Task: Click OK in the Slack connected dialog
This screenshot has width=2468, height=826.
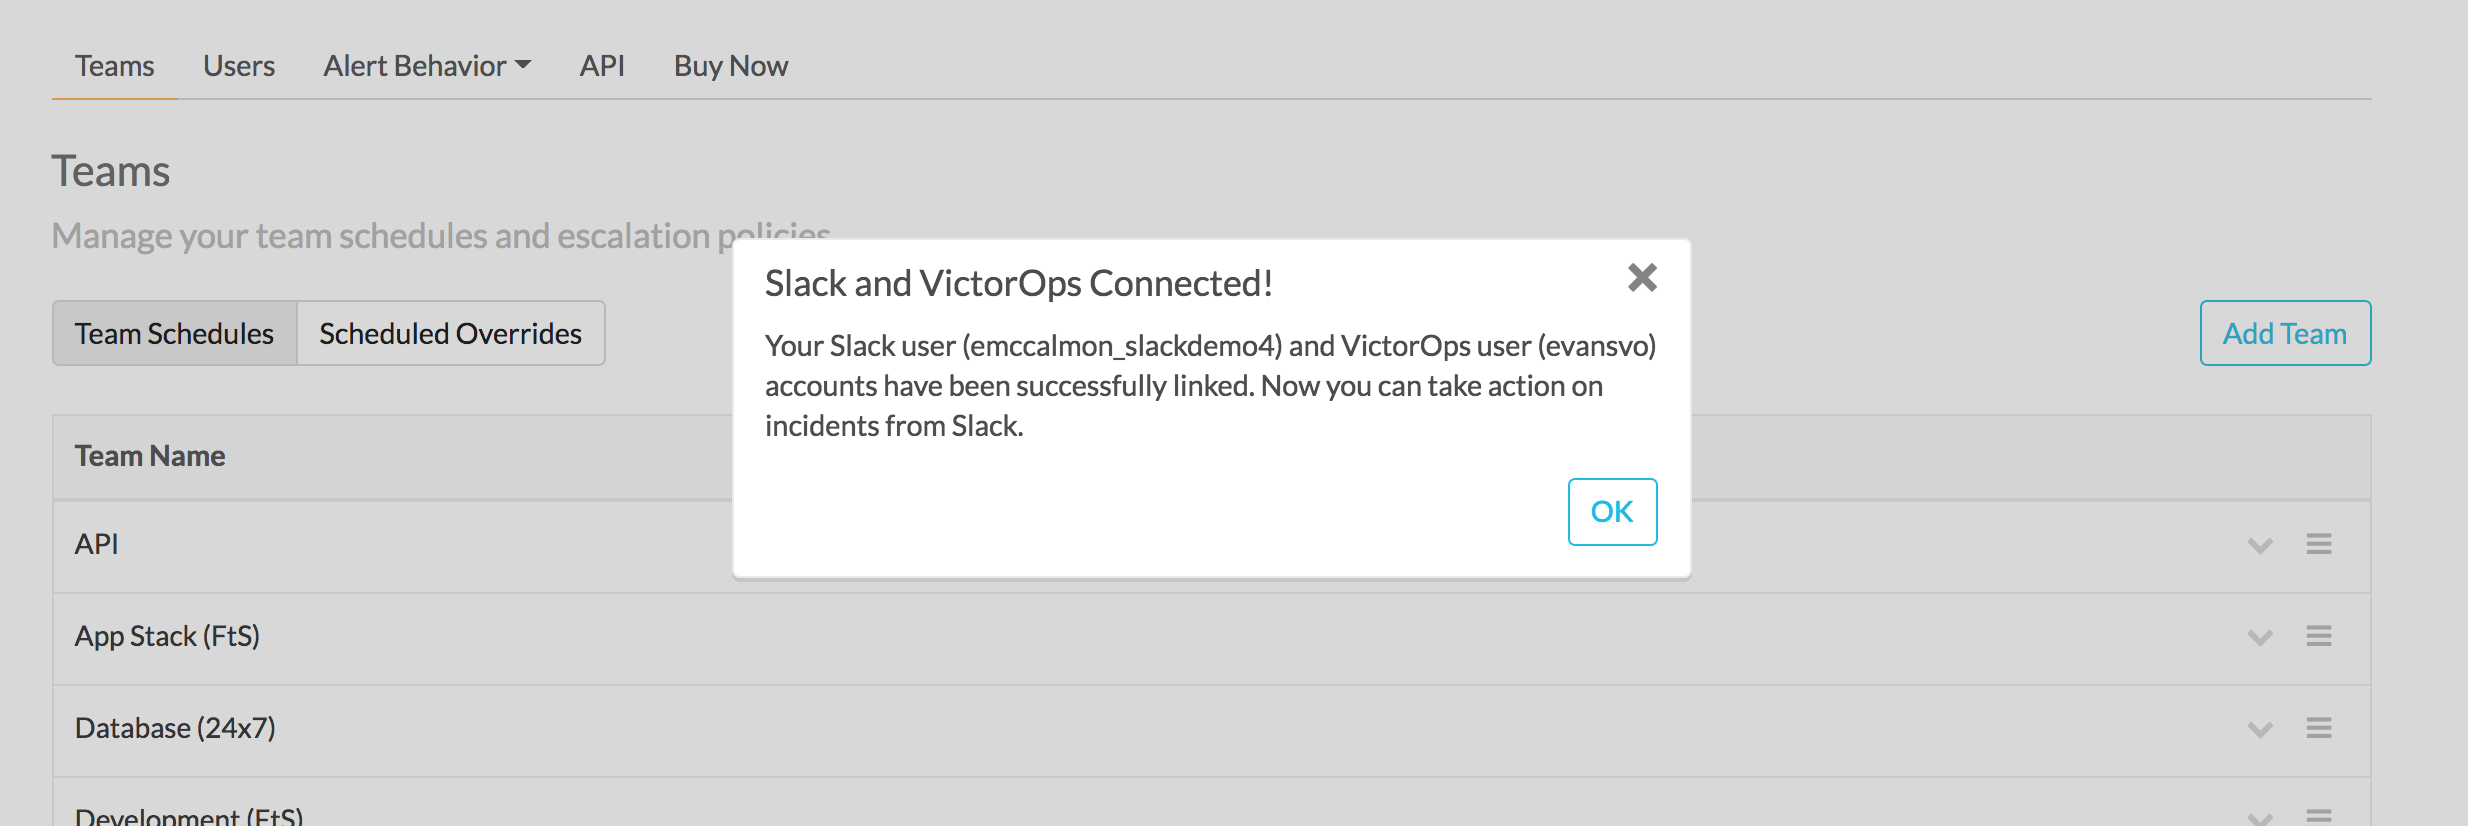Action: pyautogui.click(x=1612, y=512)
